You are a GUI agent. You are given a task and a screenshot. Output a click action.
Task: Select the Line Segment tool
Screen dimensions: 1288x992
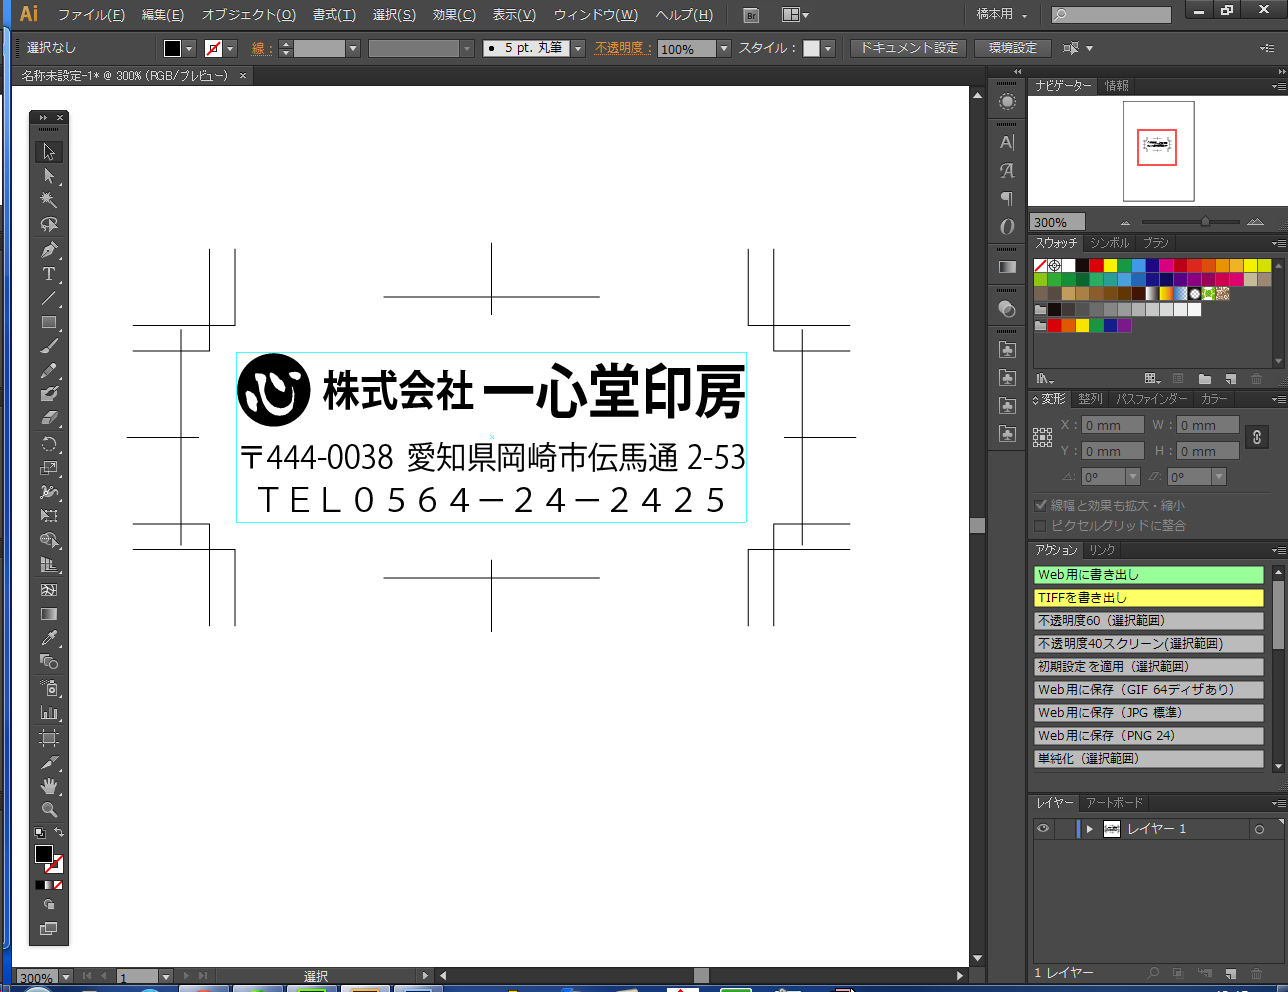(48, 298)
